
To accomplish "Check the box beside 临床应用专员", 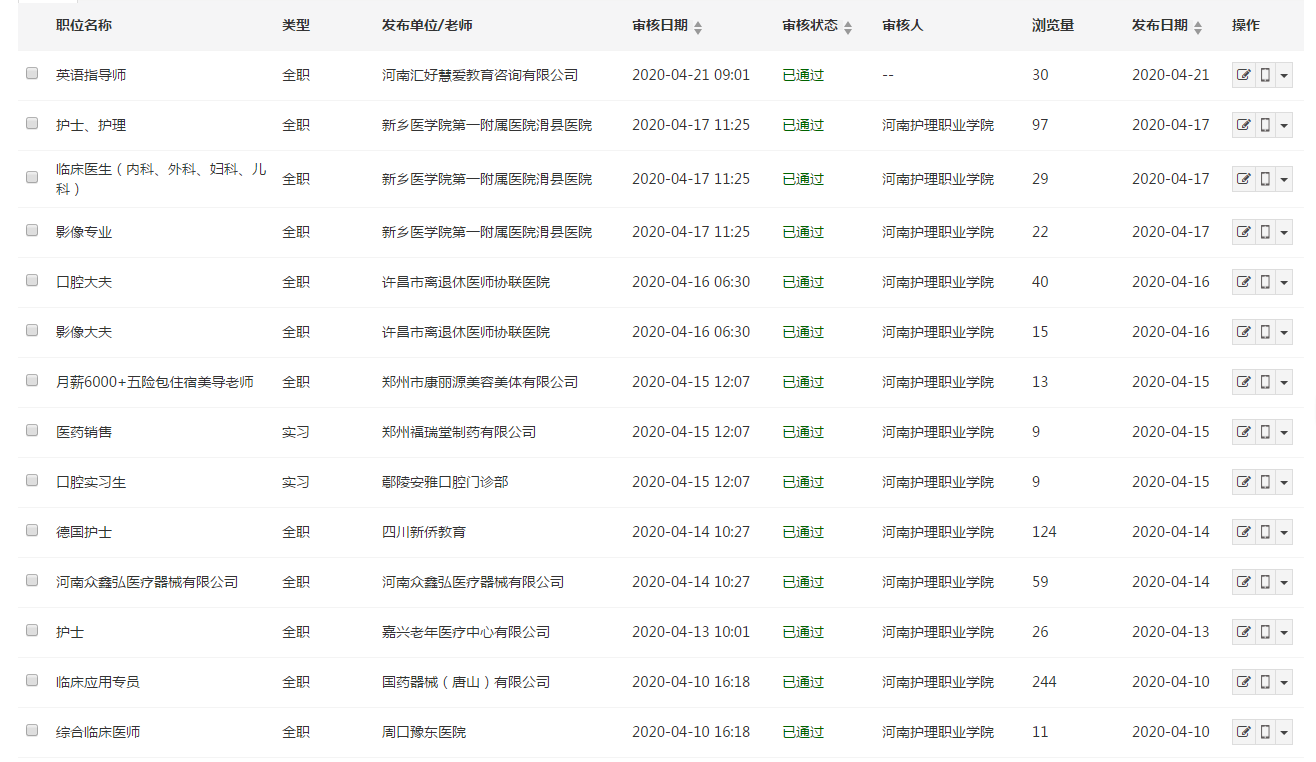I will (x=32, y=681).
